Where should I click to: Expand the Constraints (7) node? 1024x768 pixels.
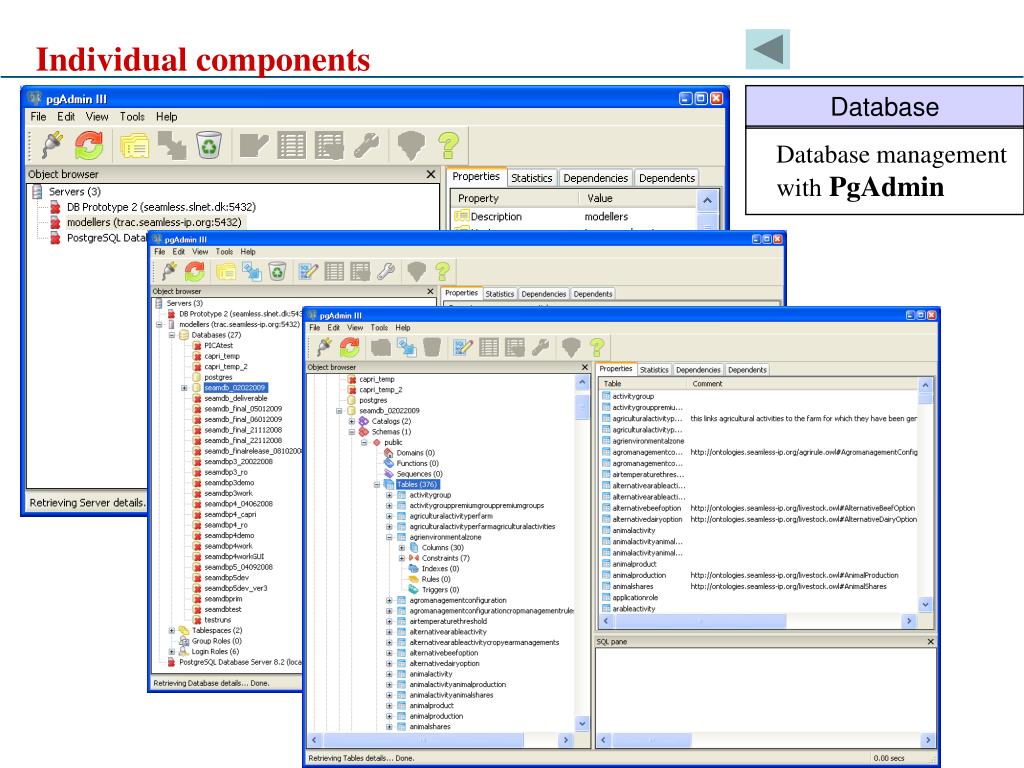point(402,558)
